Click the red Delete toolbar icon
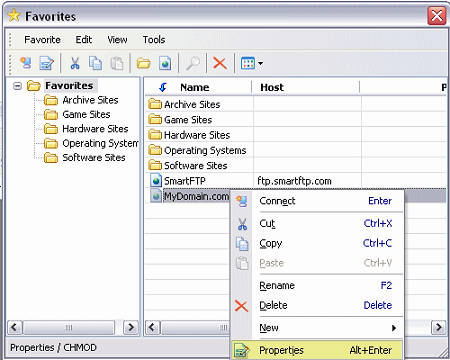Screen dimensions: 450x360 [220, 63]
